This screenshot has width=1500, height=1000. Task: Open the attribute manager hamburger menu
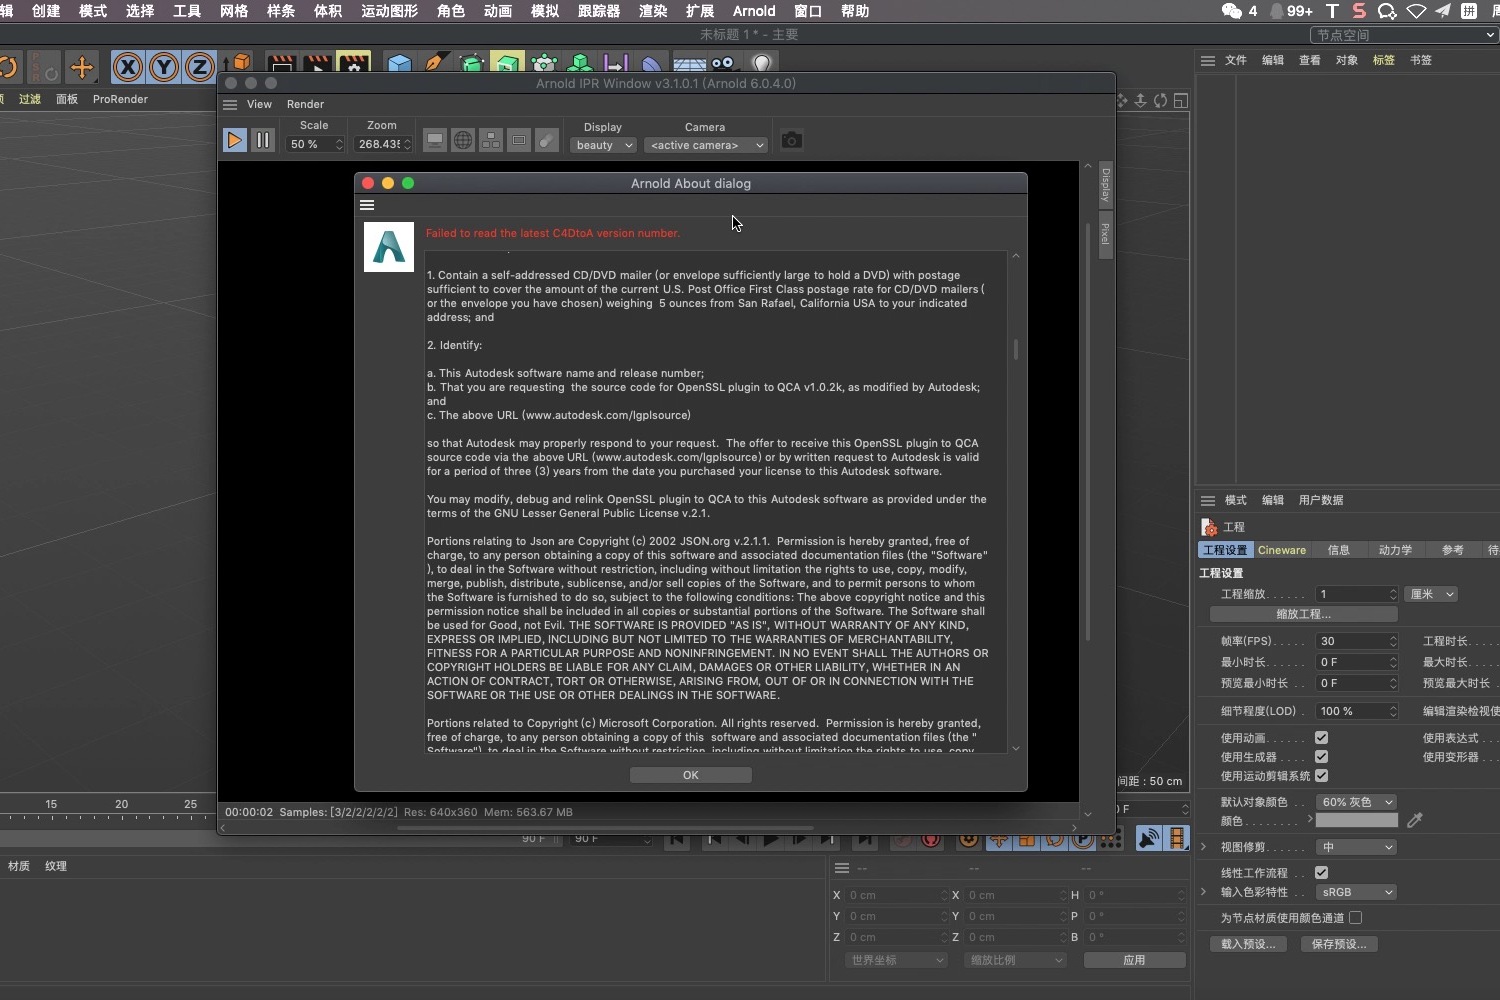click(x=1208, y=501)
